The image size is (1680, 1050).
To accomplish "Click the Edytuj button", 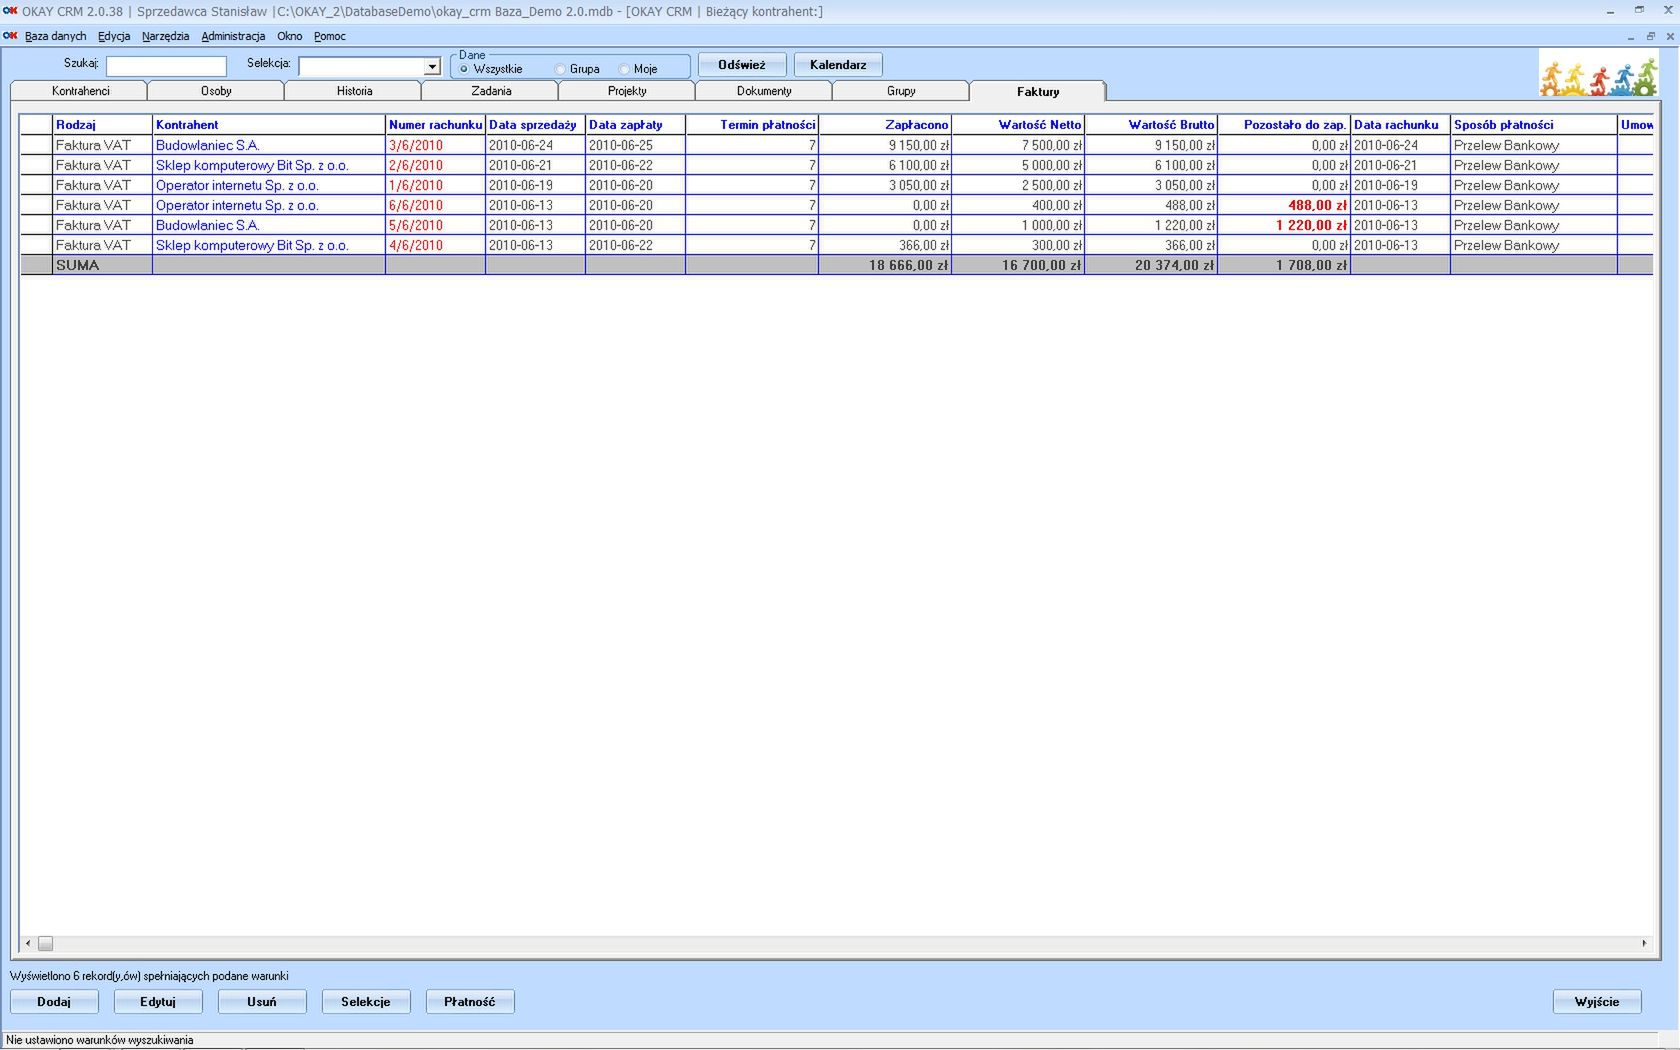I will (158, 1002).
